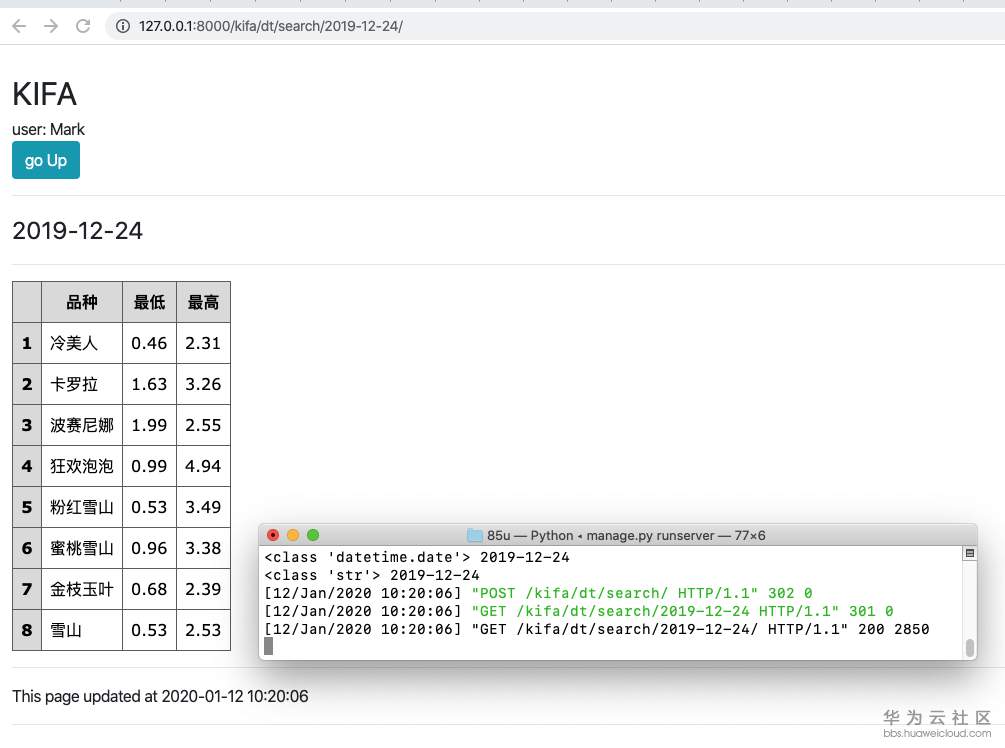Select 金枝玉叶 cell in row 7
This screenshot has height=748, width=1005.
click(x=82, y=589)
